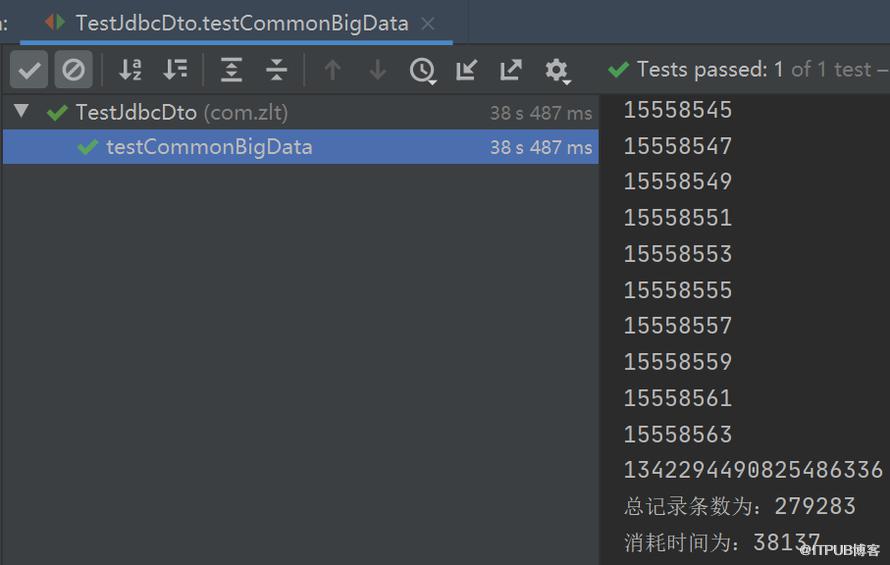
Task: Open test runner settings gear
Action: [557, 71]
